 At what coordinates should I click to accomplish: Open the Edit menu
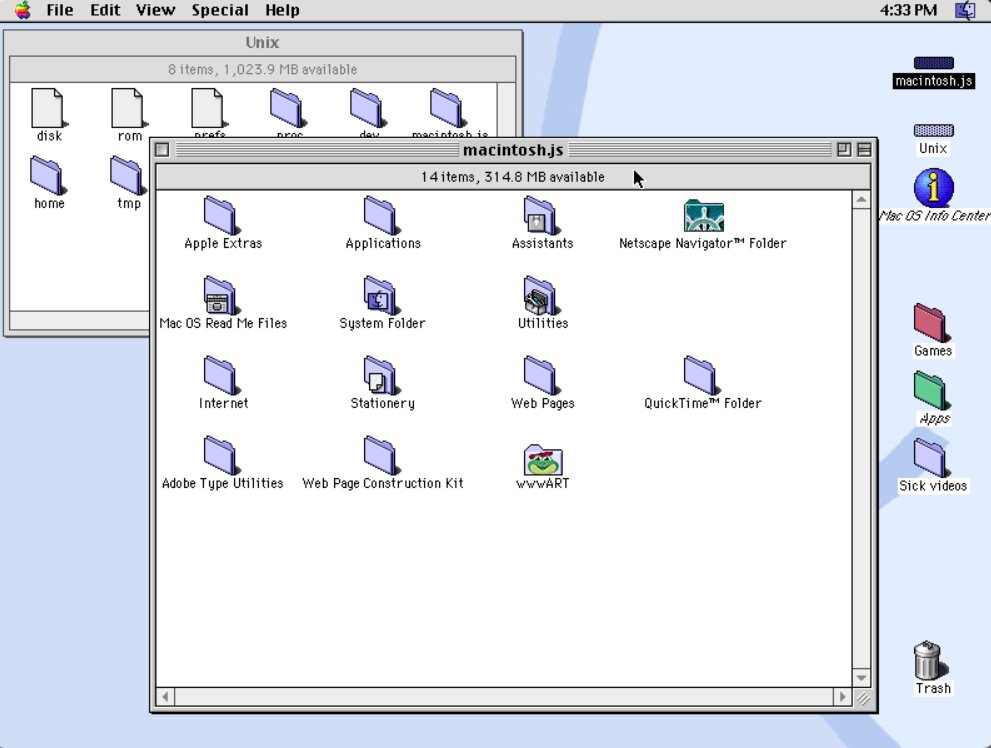tap(105, 10)
